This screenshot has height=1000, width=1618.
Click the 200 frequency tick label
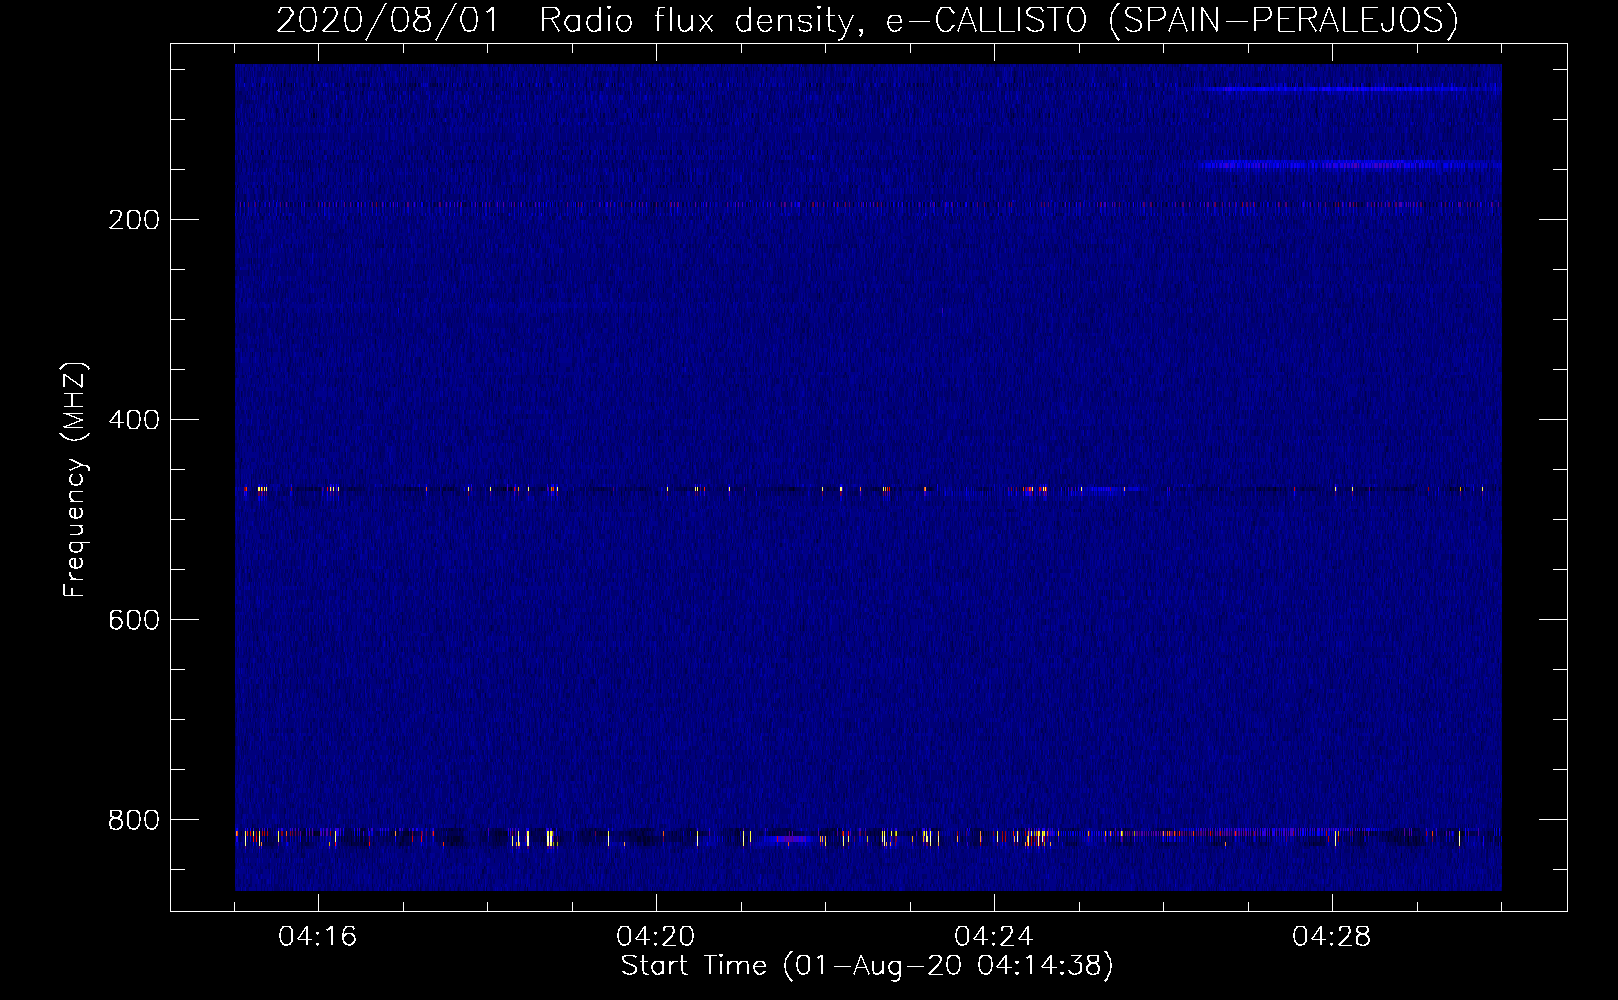coord(134,220)
